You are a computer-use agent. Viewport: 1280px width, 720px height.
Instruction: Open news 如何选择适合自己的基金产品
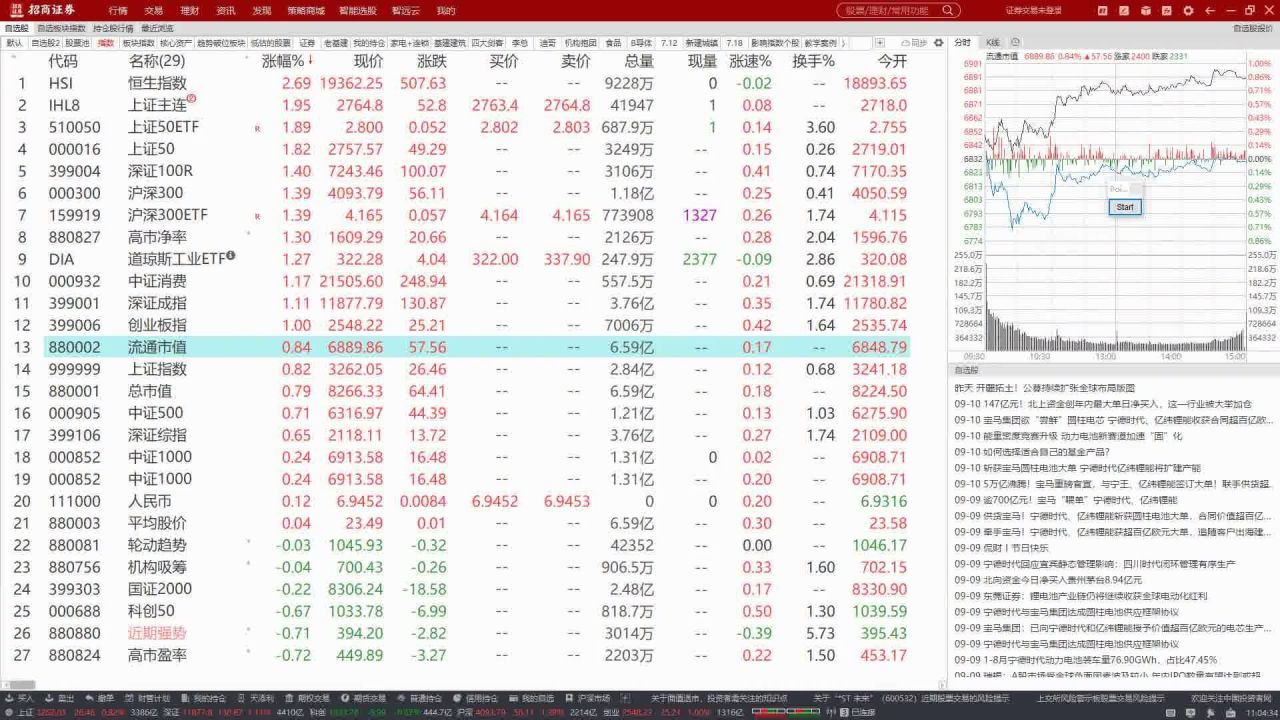pos(1032,452)
